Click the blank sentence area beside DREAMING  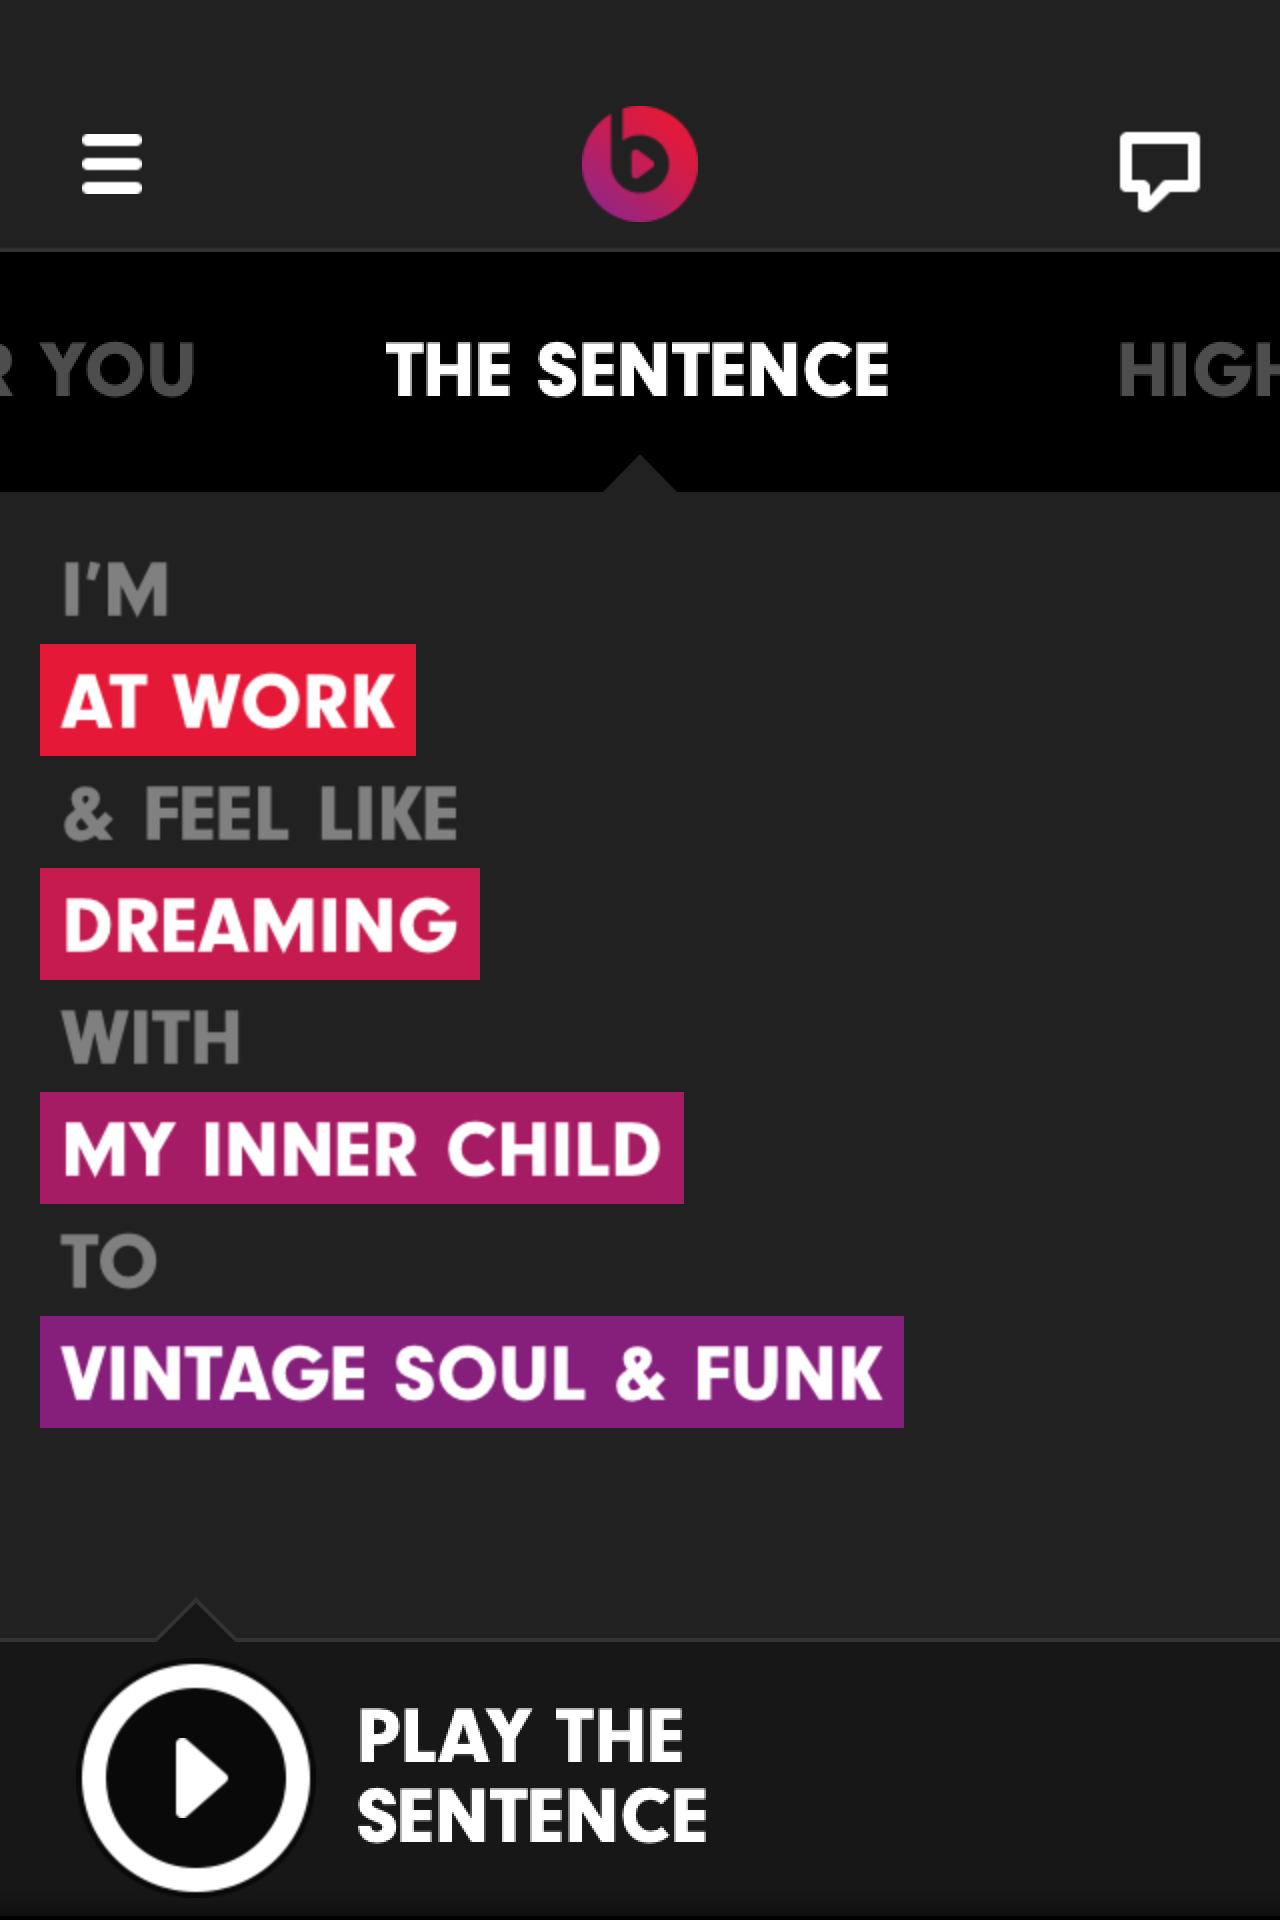(x=880, y=924)
